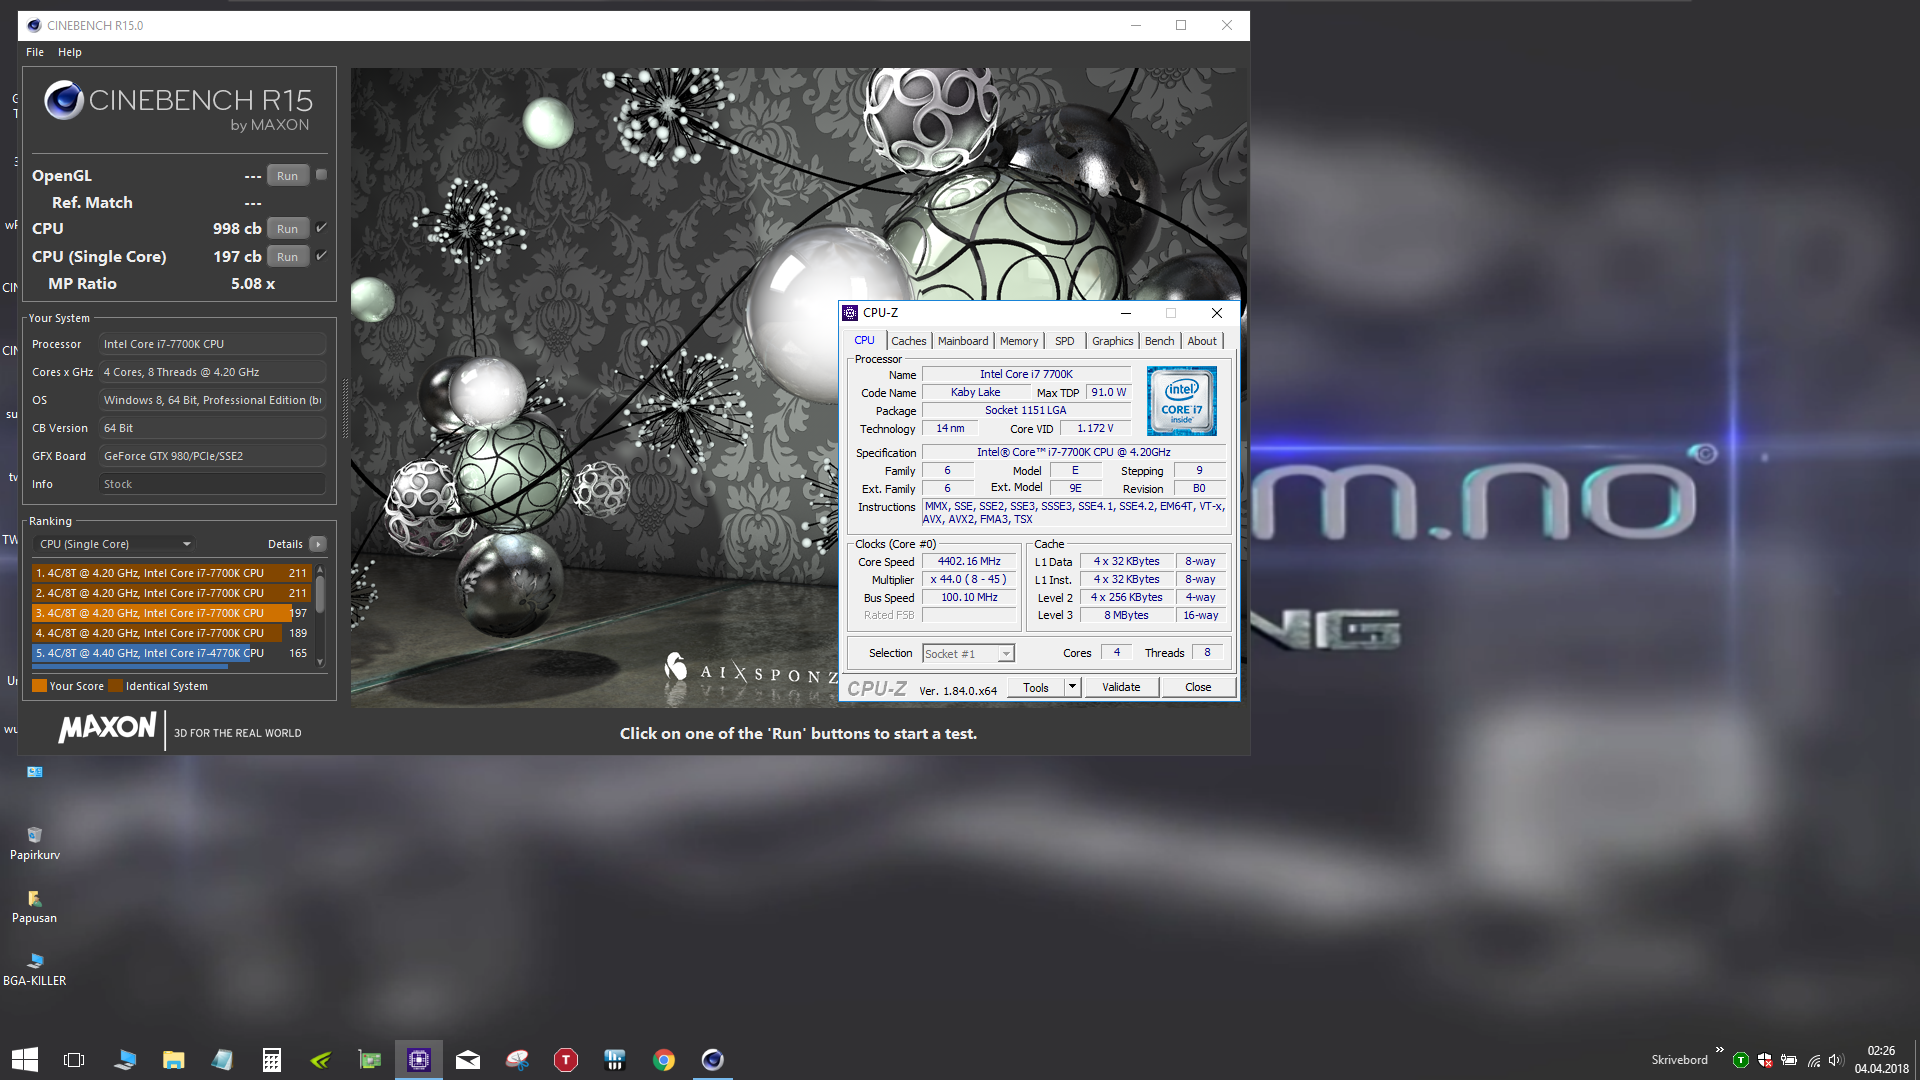The image size is (1920, 1080).
Task: Switch to Cinebench in the taskbar
Action: click(x=713, y=1059)
